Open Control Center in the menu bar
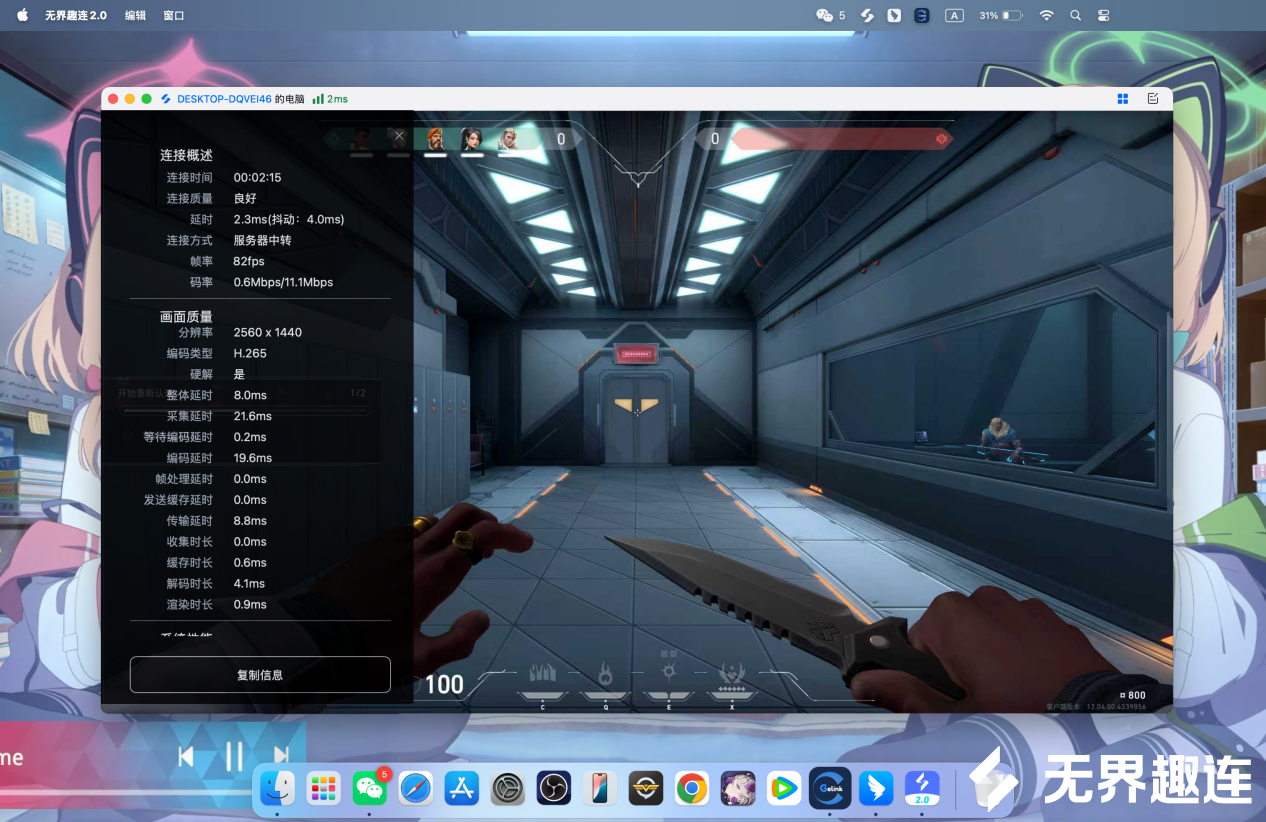 [x=1104, y=15]
